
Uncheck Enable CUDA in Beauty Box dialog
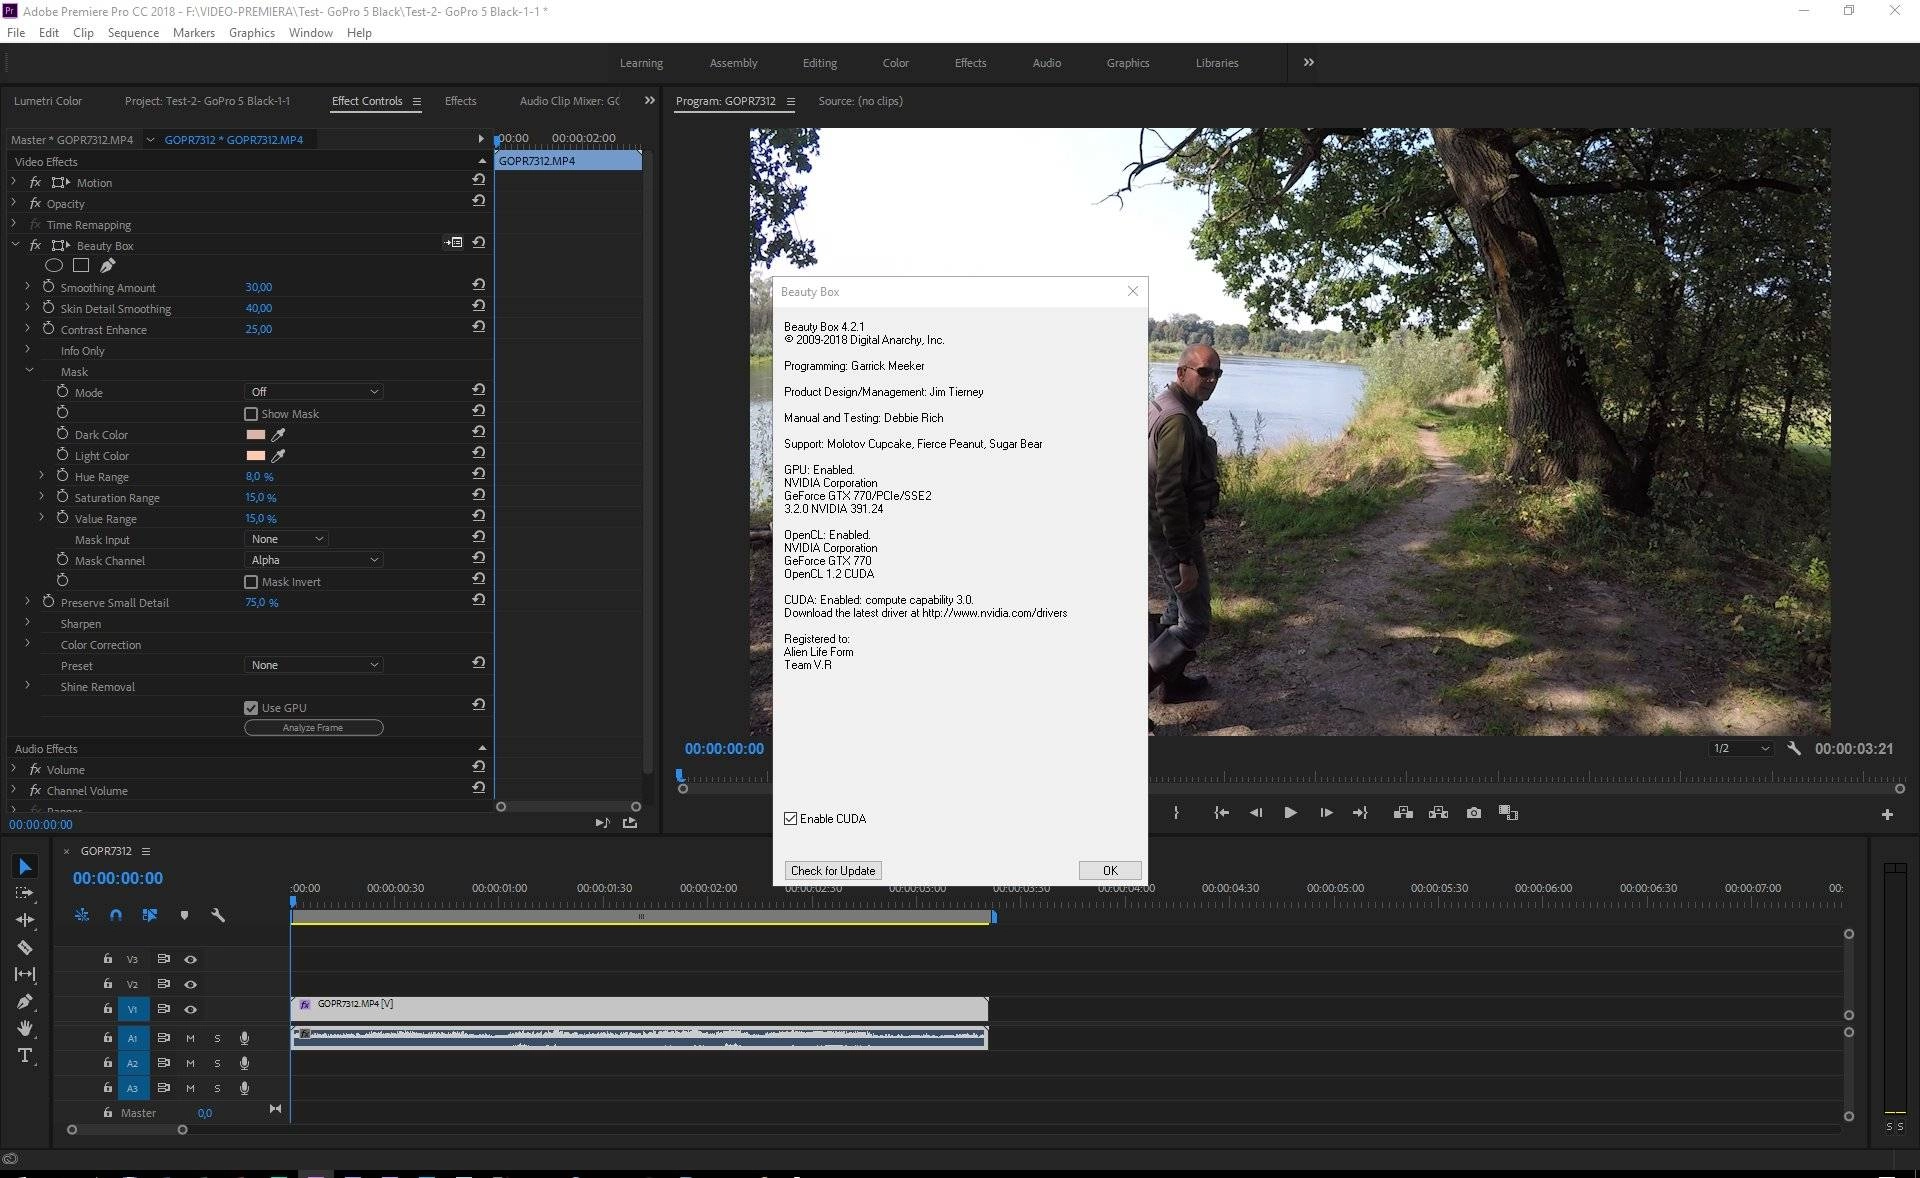tap(791, 819)
